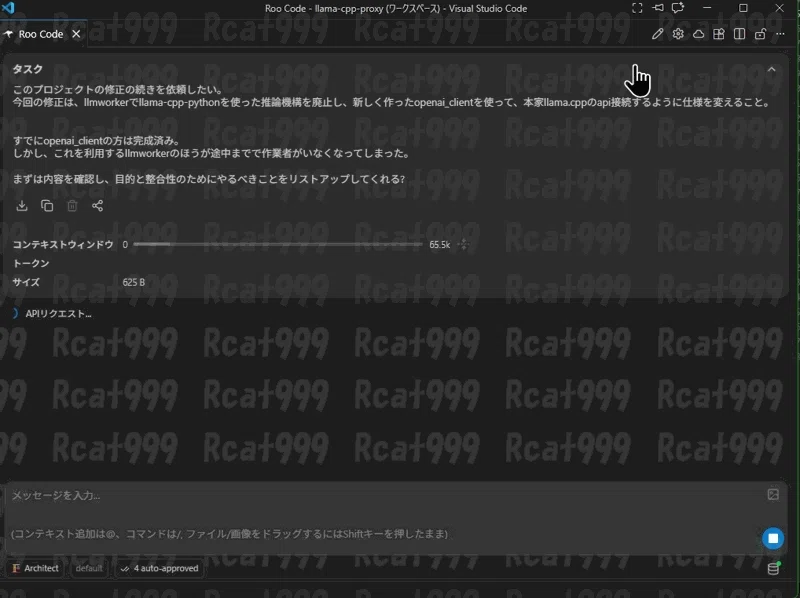Viewport: 800px width, 598px height.
Task: Copy the task text with the copy icon
Action: (47, 206)
